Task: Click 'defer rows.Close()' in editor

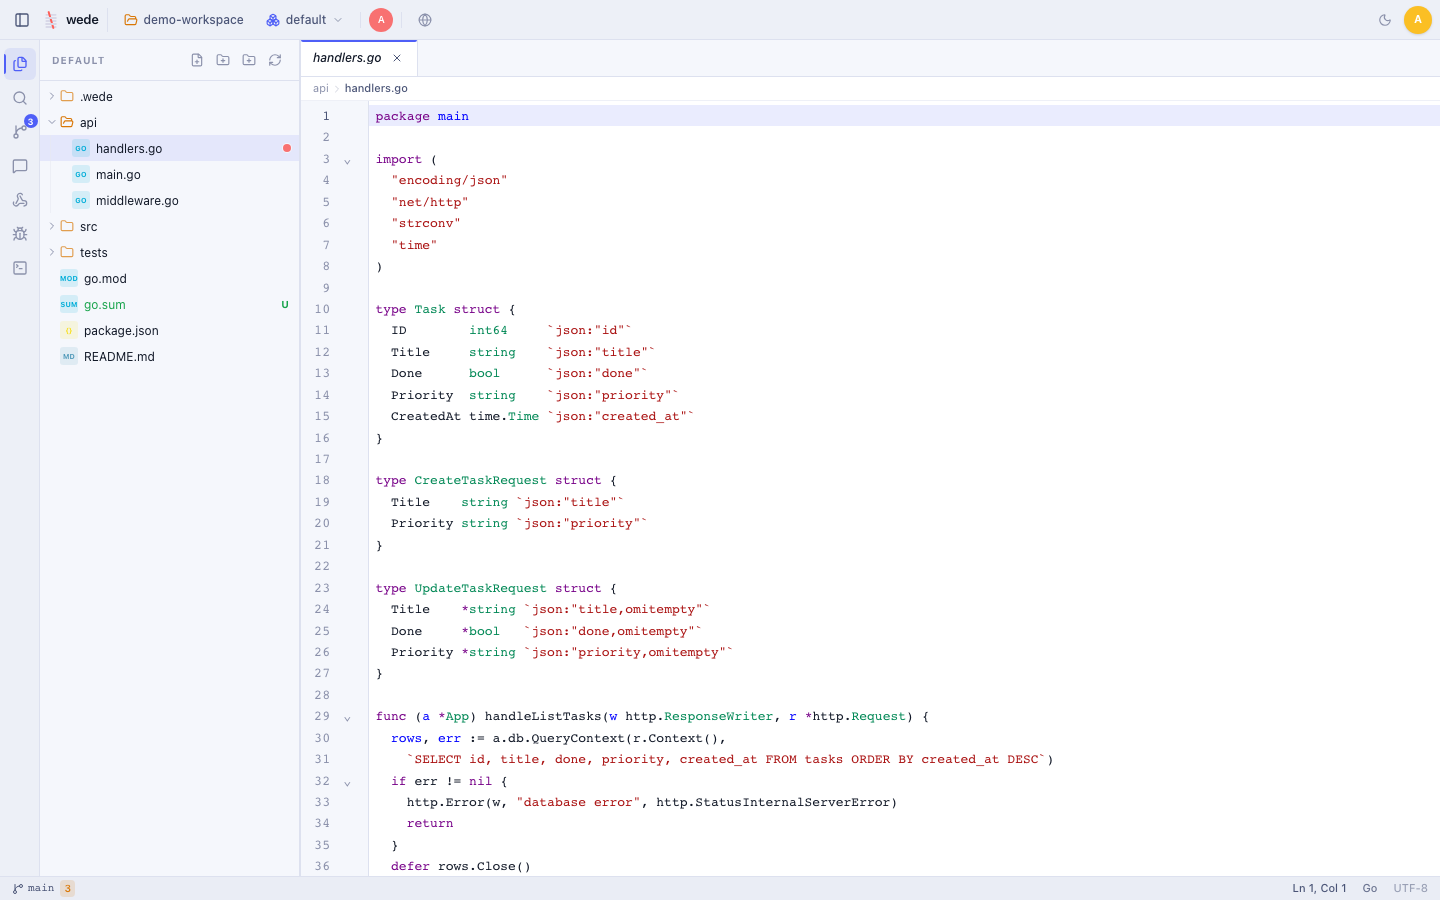Action: click(461, 866)
